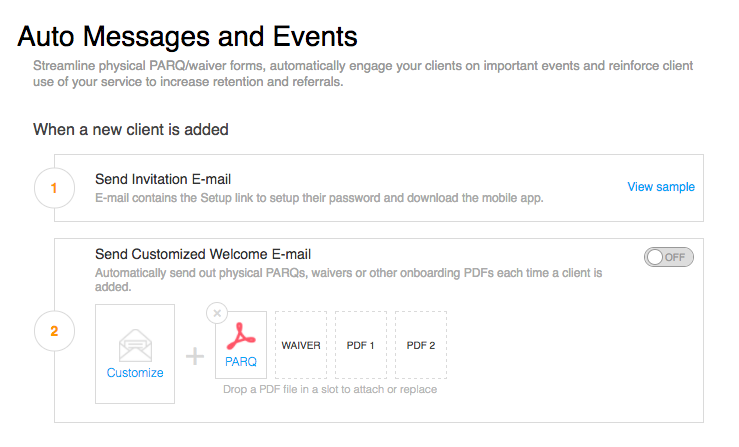The image size is (739, 447).
Task: Click the 'When a new client is added' heading
Action: point(131,129)
